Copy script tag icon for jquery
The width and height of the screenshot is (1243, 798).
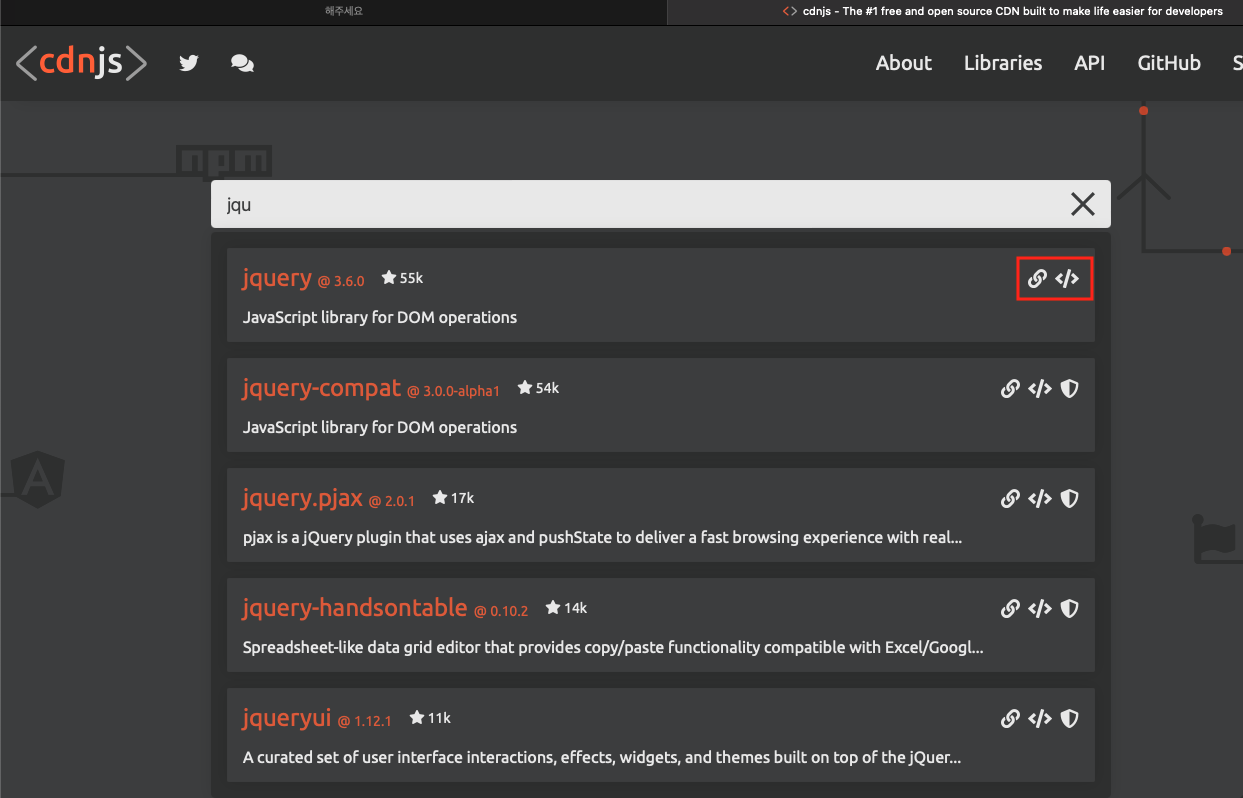[1067, 279]
